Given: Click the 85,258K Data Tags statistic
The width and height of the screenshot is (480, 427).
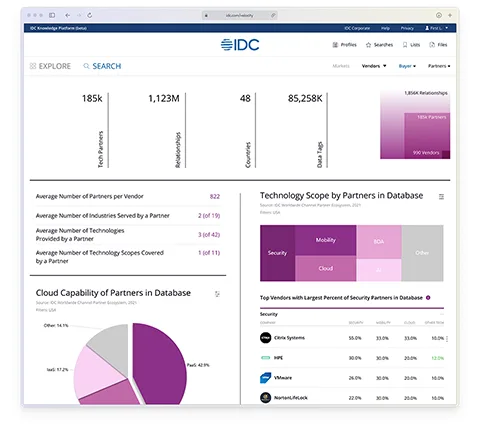Looking at the screenshot, I should coord(305,98).
